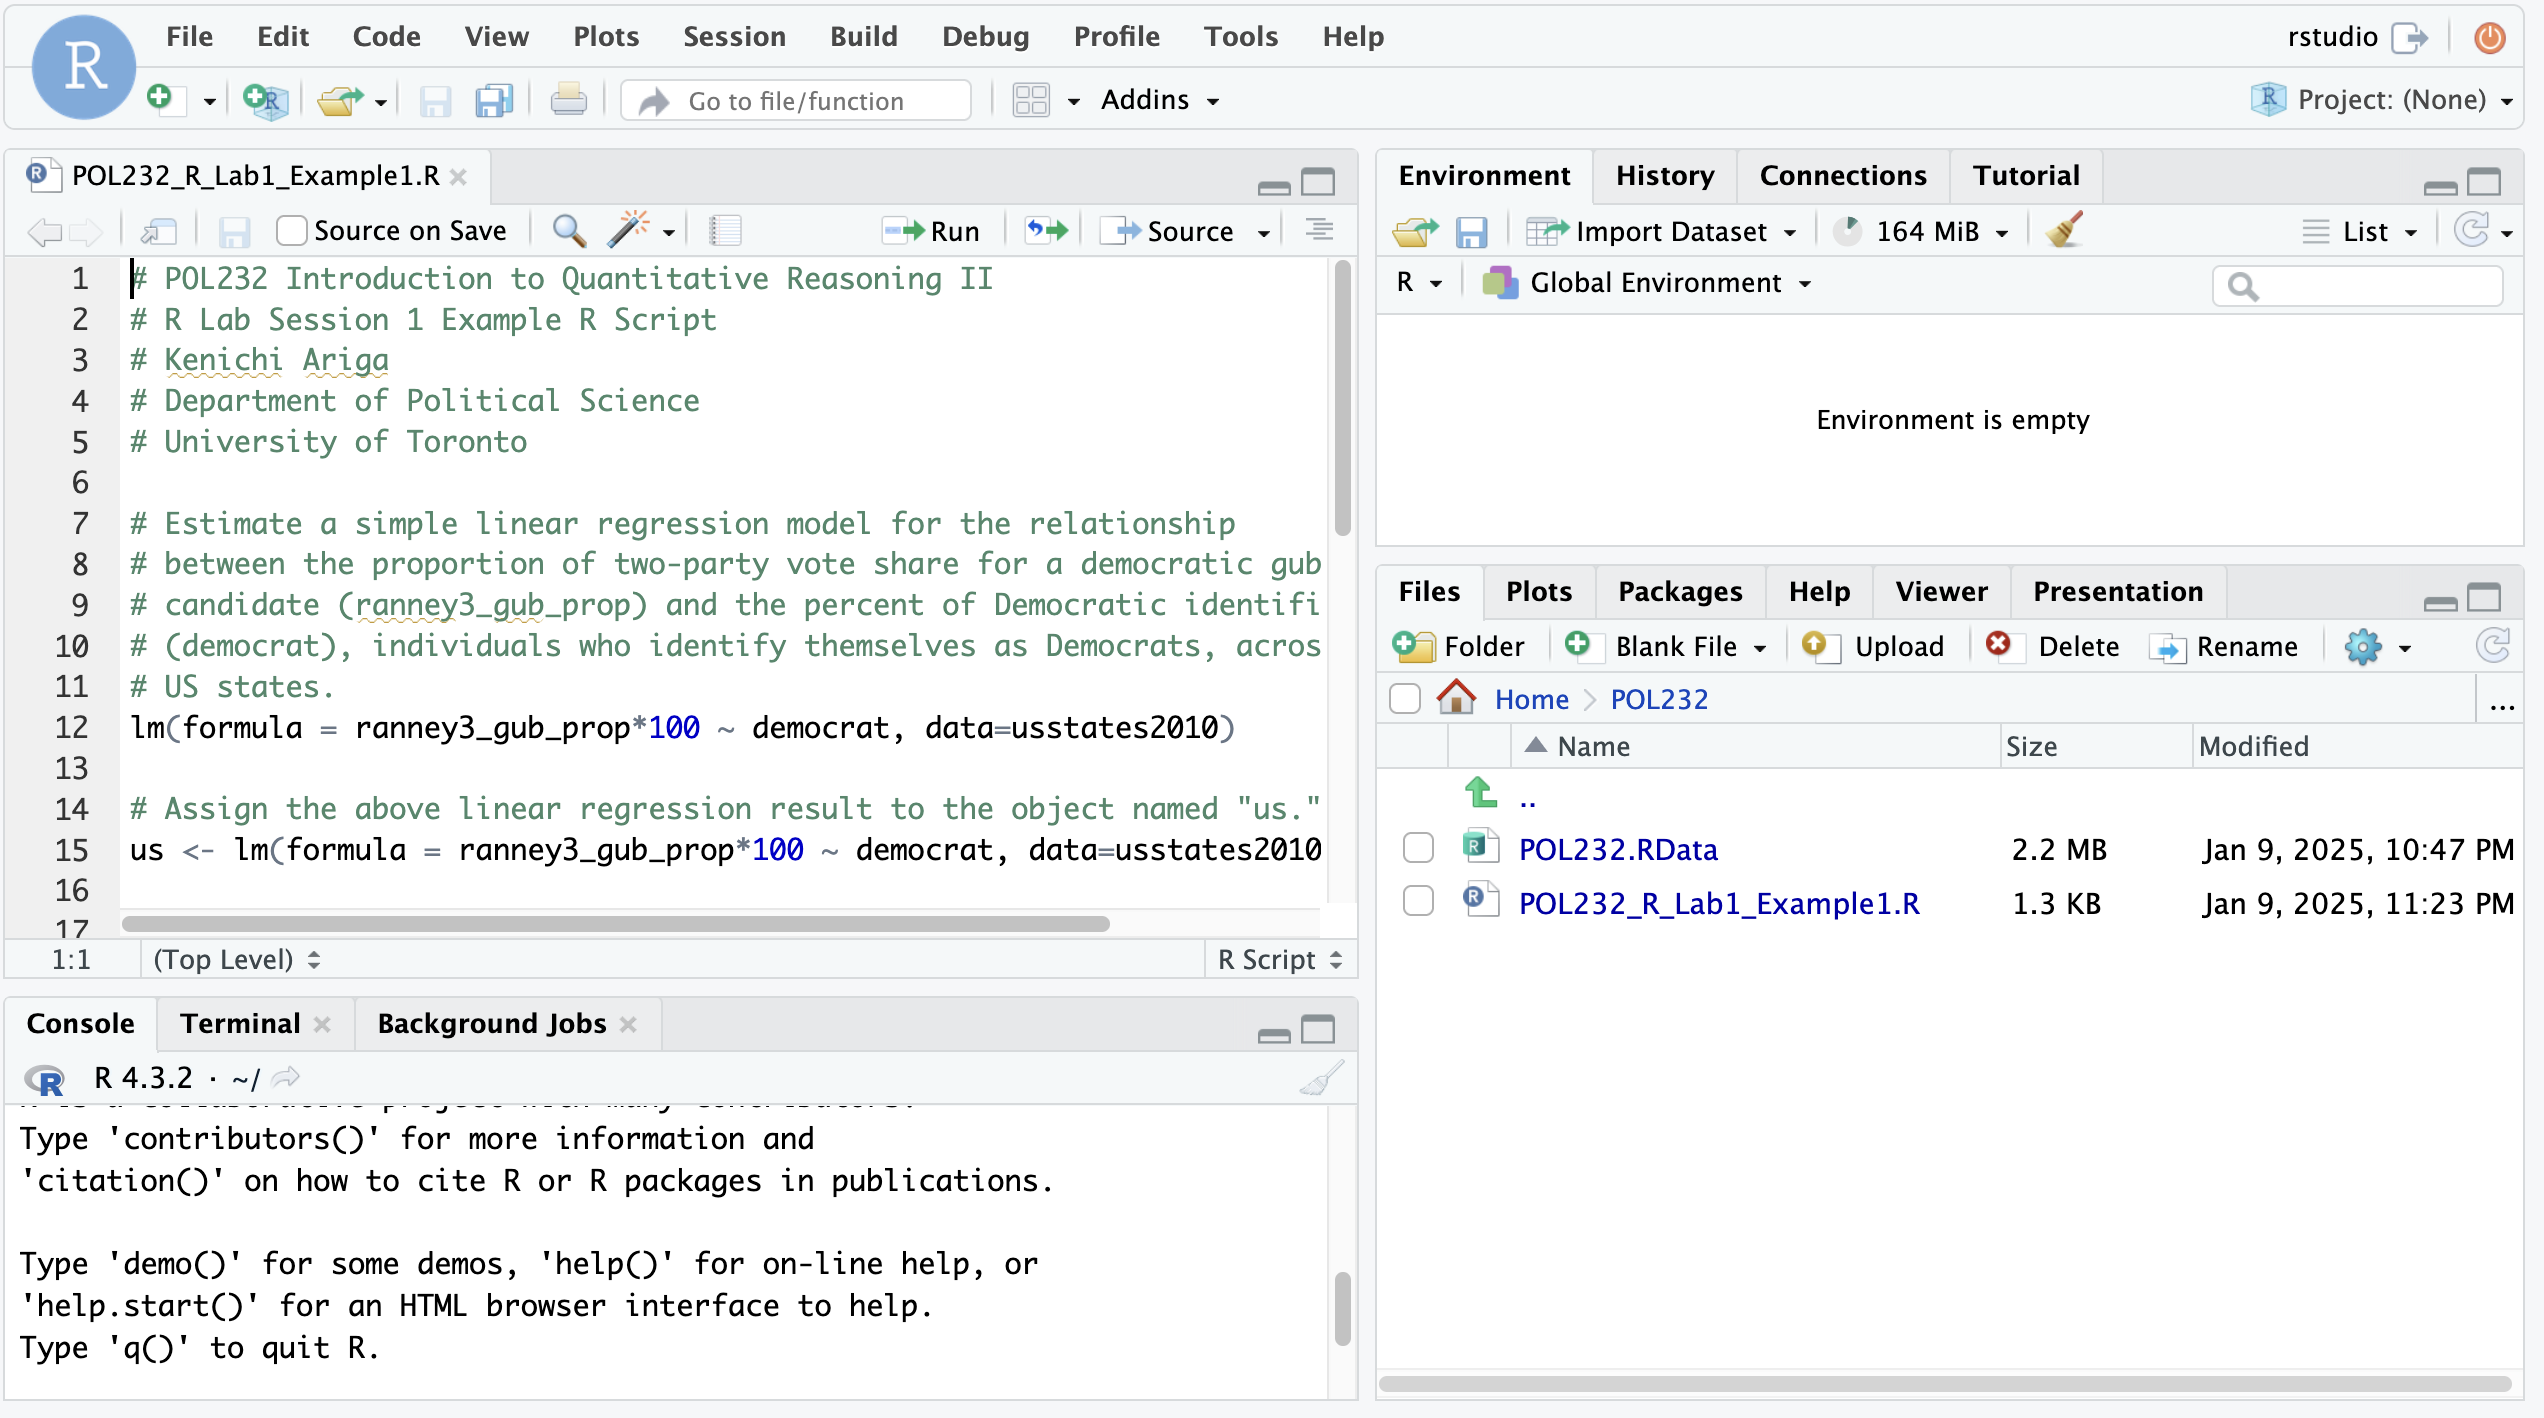The width and height of the screenshot is (2544, 1418).
Task: Click the Code Tools magic wand icon
Action: point(628,230)
